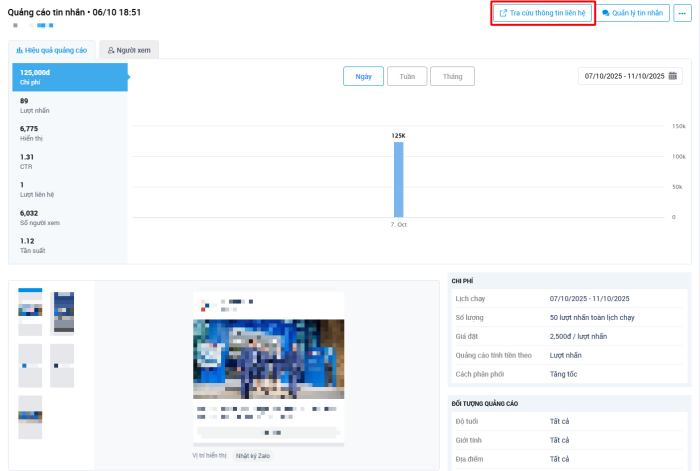This screenshot has height=471, width=700.
Task: Switch to Người xem tab
Action: tap(129, 49)
